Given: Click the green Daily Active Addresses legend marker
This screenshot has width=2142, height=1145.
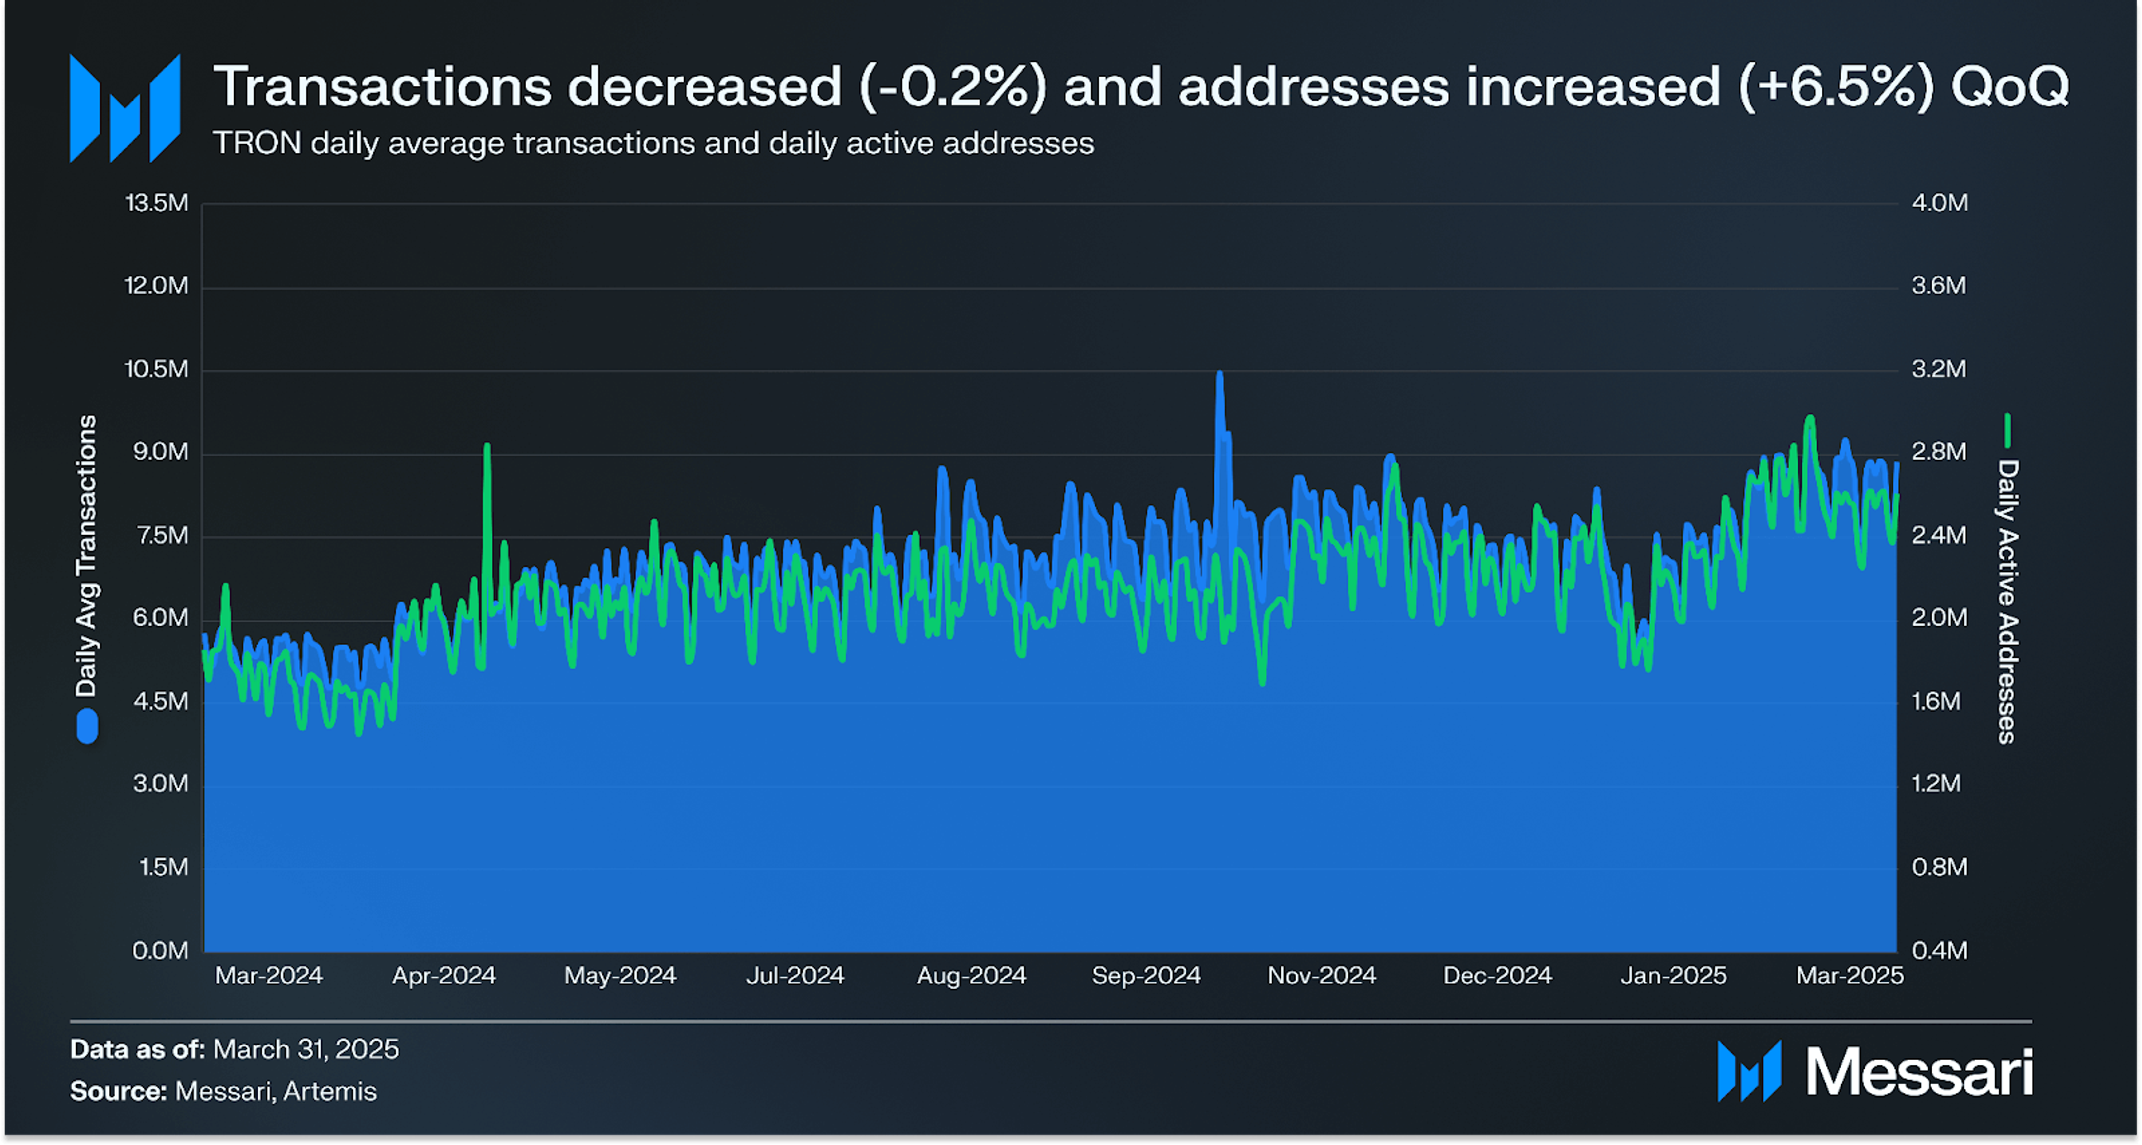Looking at the screenshot, I should tap(2006, 431).
